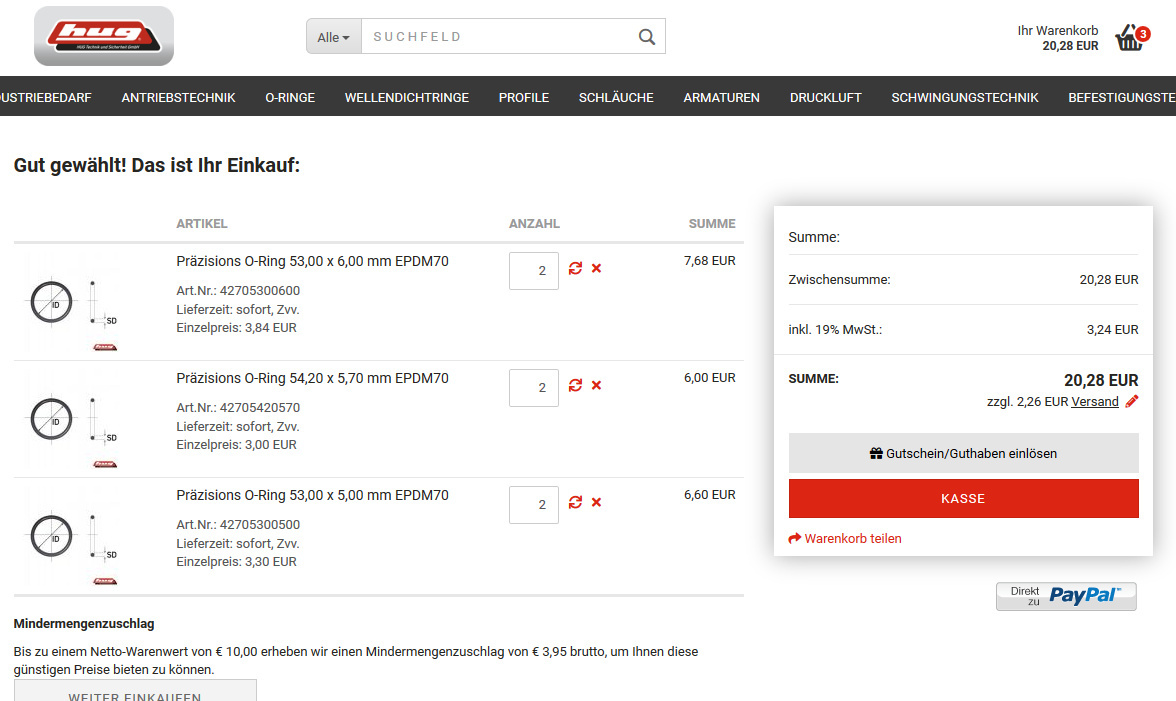Remove O-Ring 53,00 x 6,00 mm from cart
Screen dimensions: 1176x701
[596, 268]
